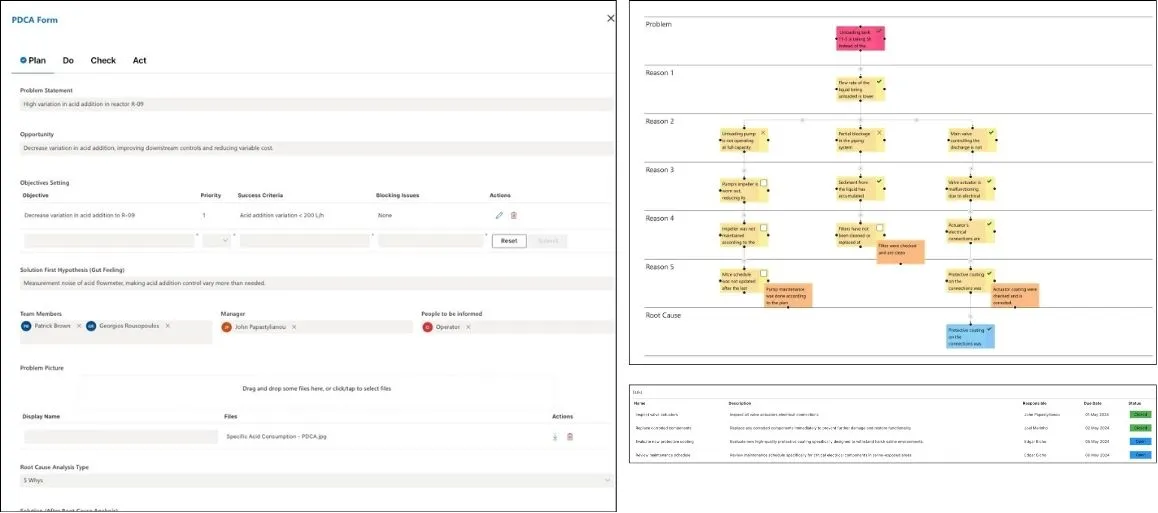Check the box on 'Filters have not been cleaned' note
The width and height of the screenshot is (1158, 513).
tap(880, 229)
